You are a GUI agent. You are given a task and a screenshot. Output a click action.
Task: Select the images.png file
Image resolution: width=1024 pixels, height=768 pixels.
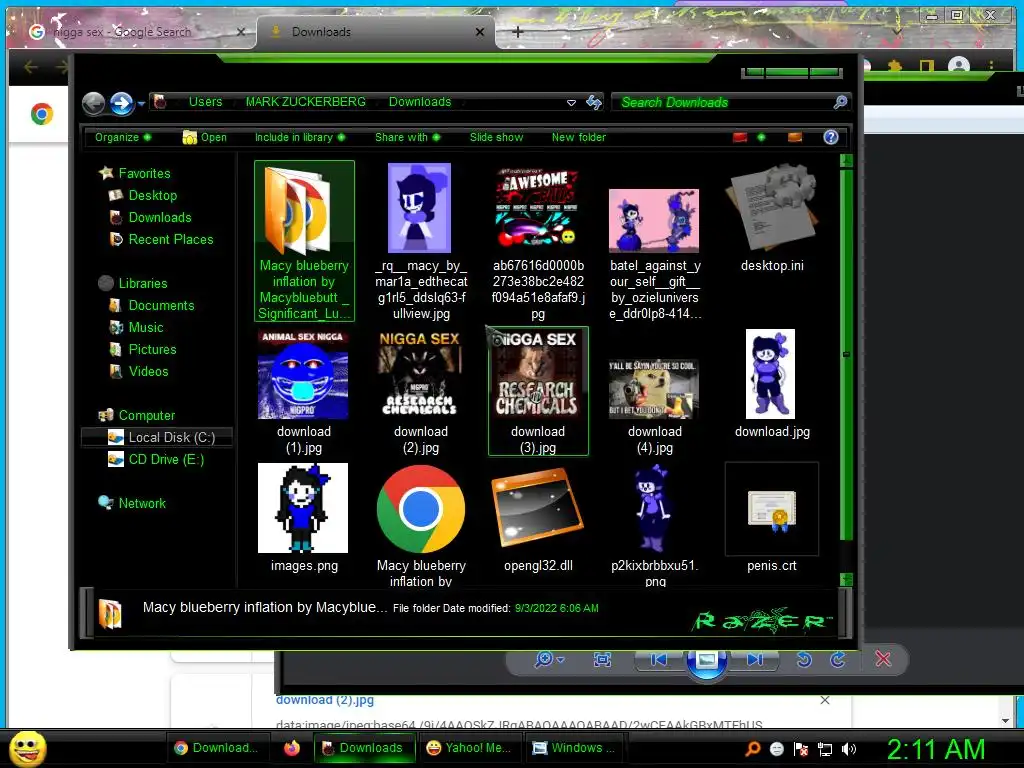[x=304, y=518]
